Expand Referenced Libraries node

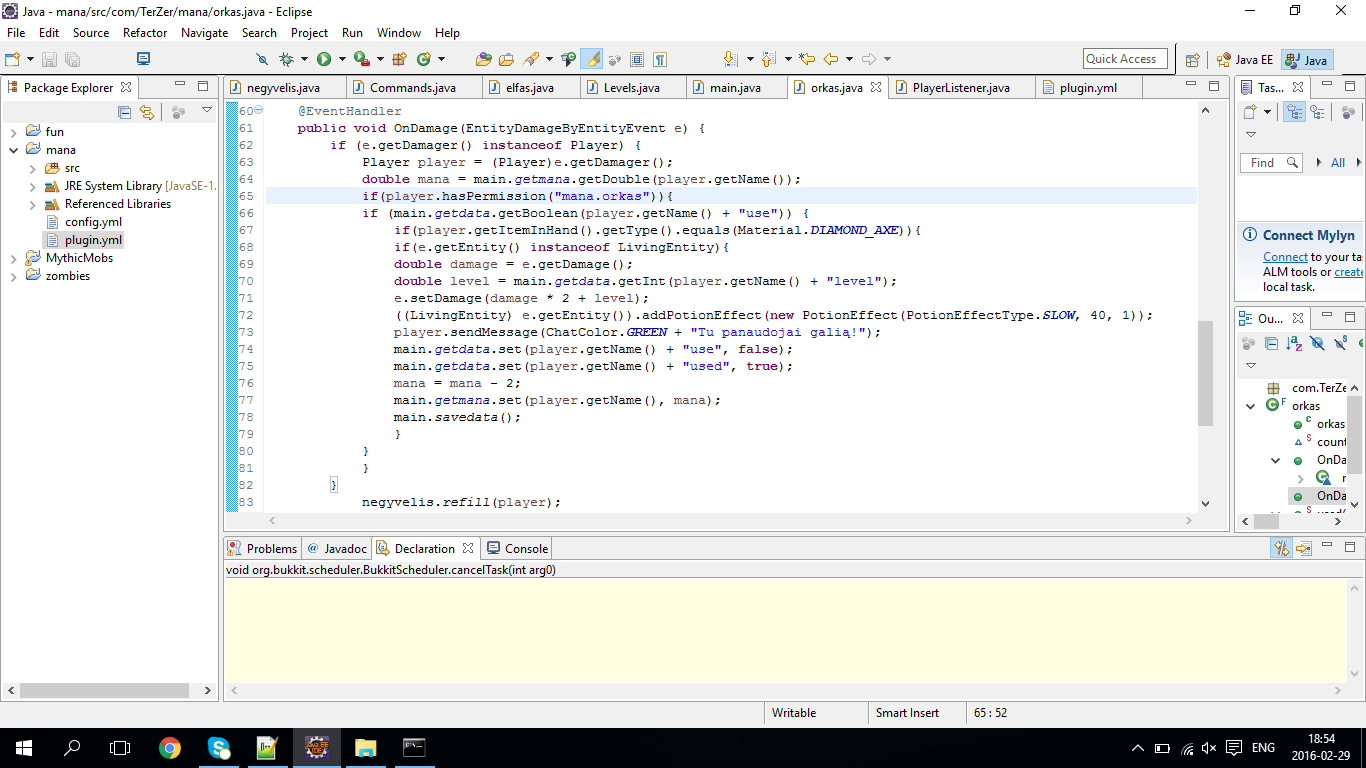pos(32,204)
